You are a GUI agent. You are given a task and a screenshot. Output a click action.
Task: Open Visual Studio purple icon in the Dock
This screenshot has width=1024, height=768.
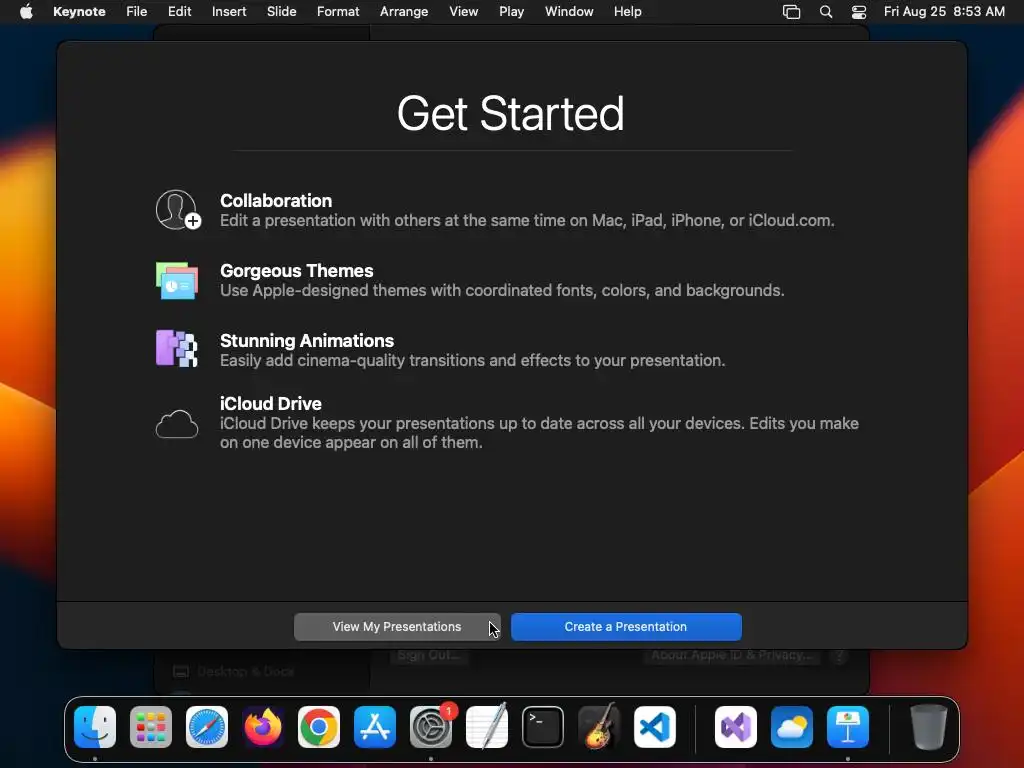pos(736,727)
